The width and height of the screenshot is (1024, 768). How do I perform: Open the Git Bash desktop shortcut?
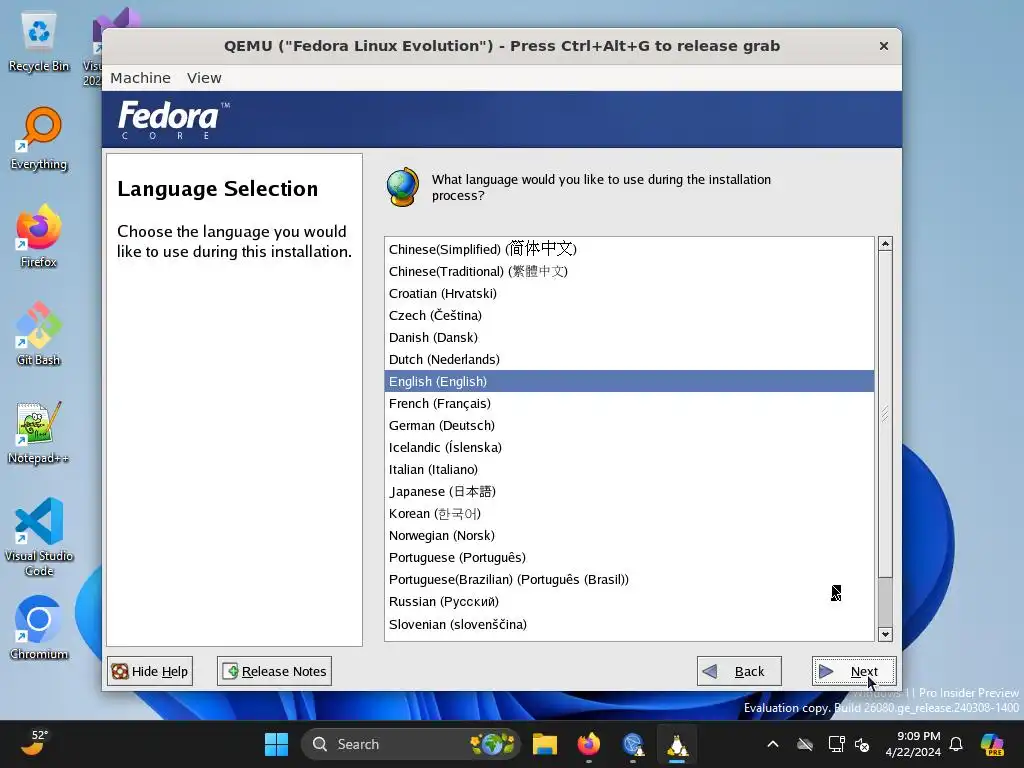coord(39,334)
